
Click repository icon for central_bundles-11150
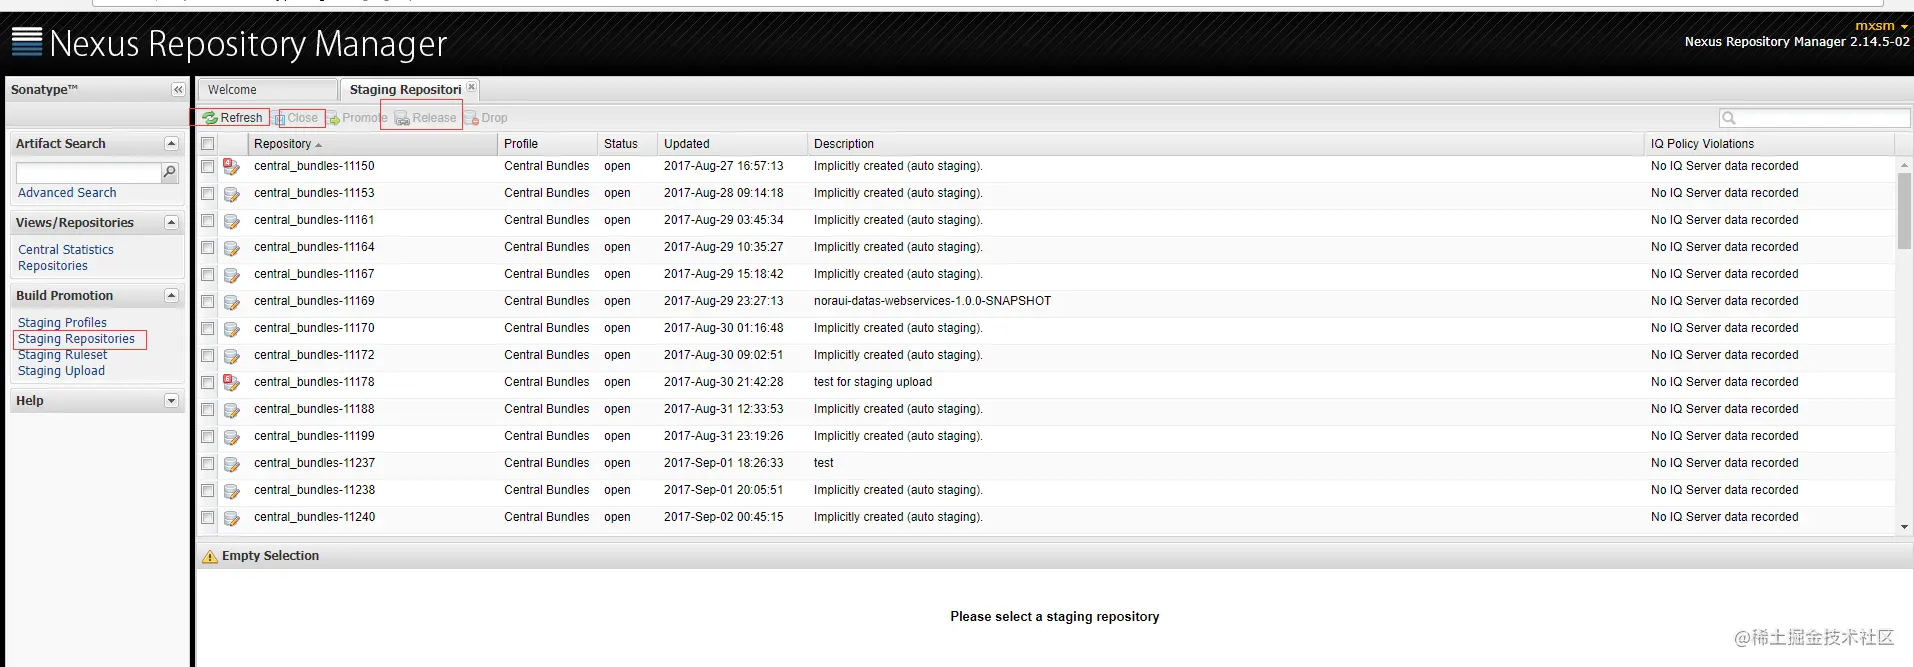click(x=231, y=166)
